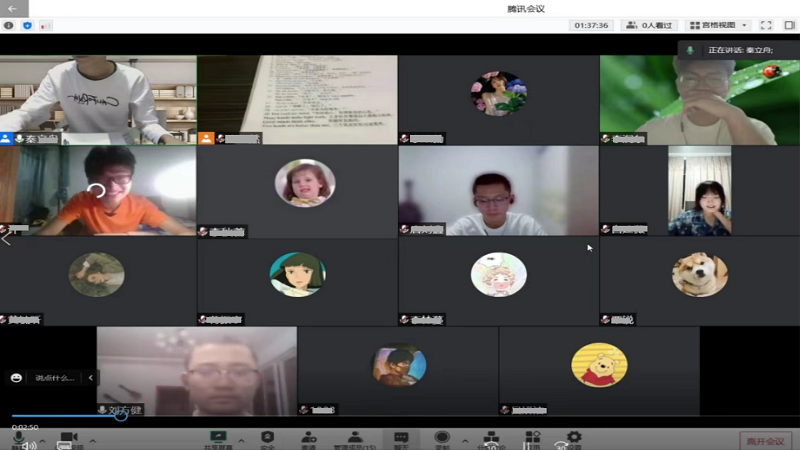Click the little girl photo avatar
800x450 pixels.
305,183
